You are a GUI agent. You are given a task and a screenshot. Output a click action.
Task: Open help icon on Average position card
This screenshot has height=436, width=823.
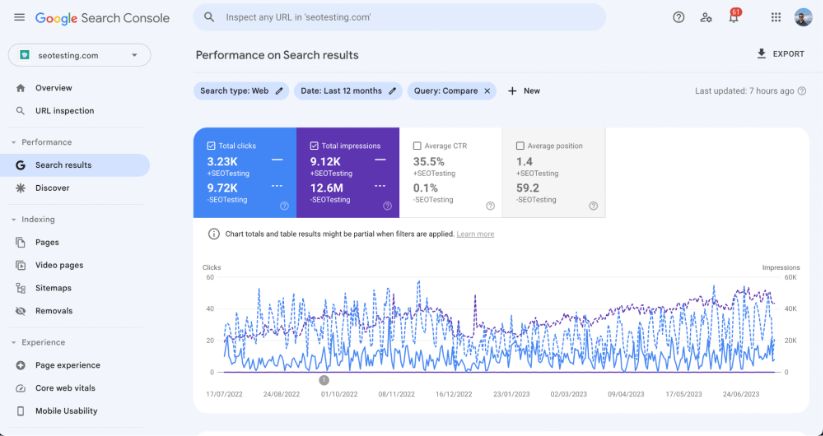coord(593,206)
